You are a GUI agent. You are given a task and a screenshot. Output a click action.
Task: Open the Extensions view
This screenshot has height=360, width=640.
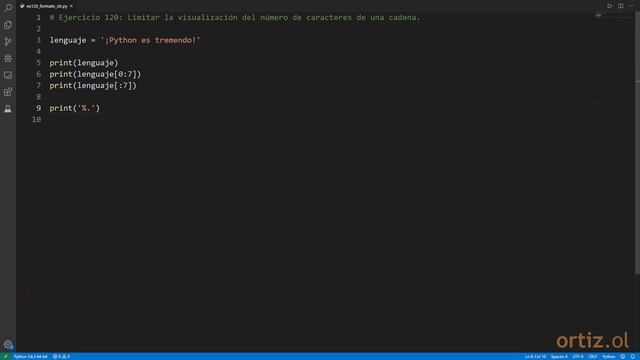[8, 92]
